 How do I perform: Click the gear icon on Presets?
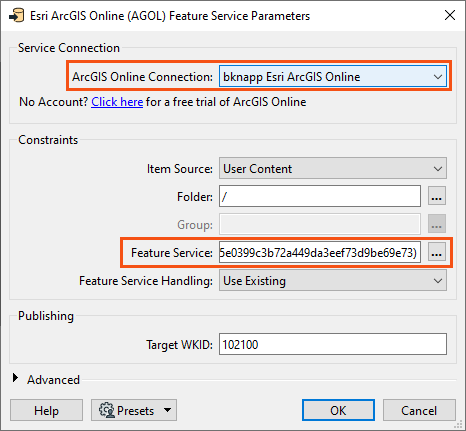pyautogui.click(x=107, y=410)
